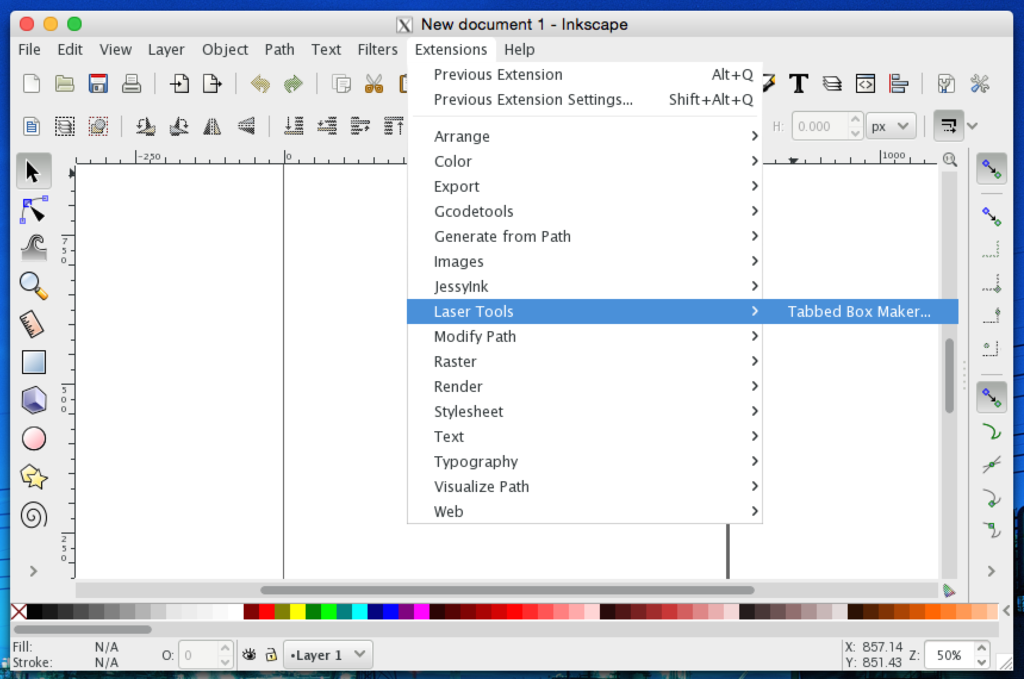The width and height of the screenshot is (1024, 679).
Task: Click the zoom percentage field
Action: pyautogui.click(x=950, y=655)
